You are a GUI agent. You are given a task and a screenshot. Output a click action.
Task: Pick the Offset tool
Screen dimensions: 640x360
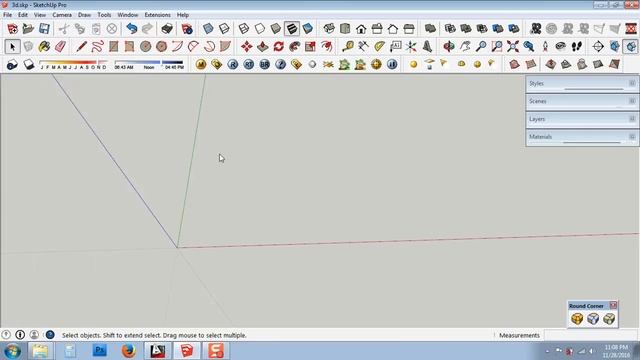[326, 47]
